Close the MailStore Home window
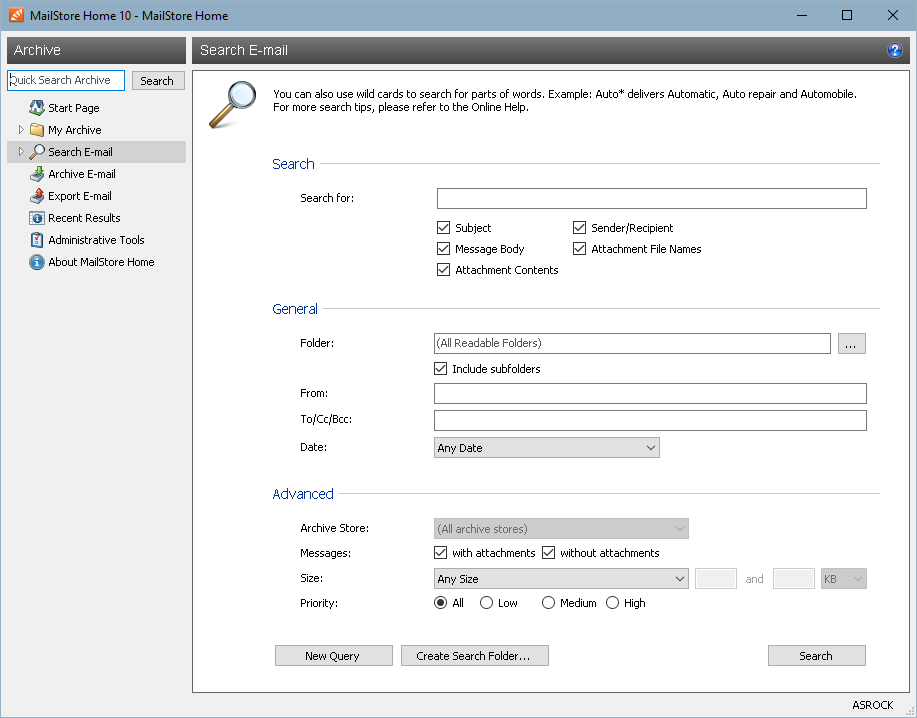Screen dimensions: 917x718 (892, 15)
